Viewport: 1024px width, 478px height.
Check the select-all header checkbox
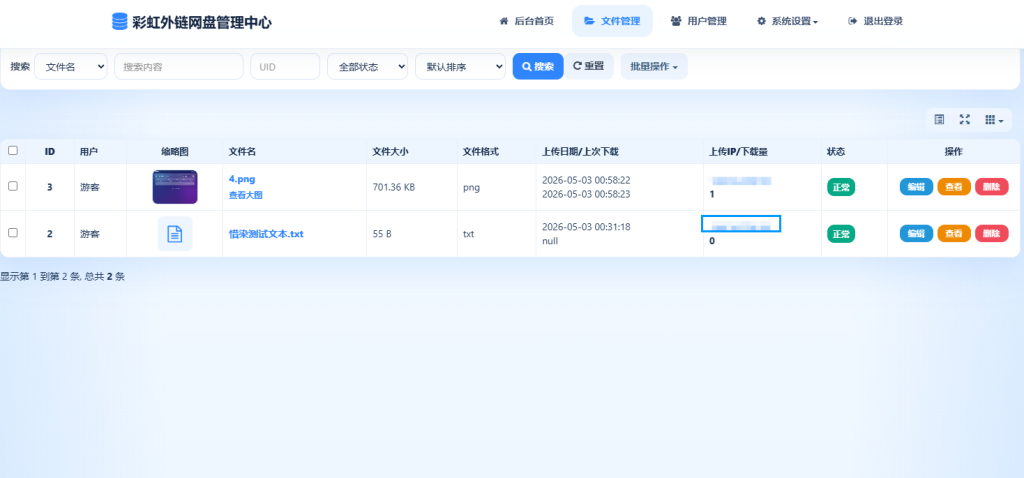point(12,151)
